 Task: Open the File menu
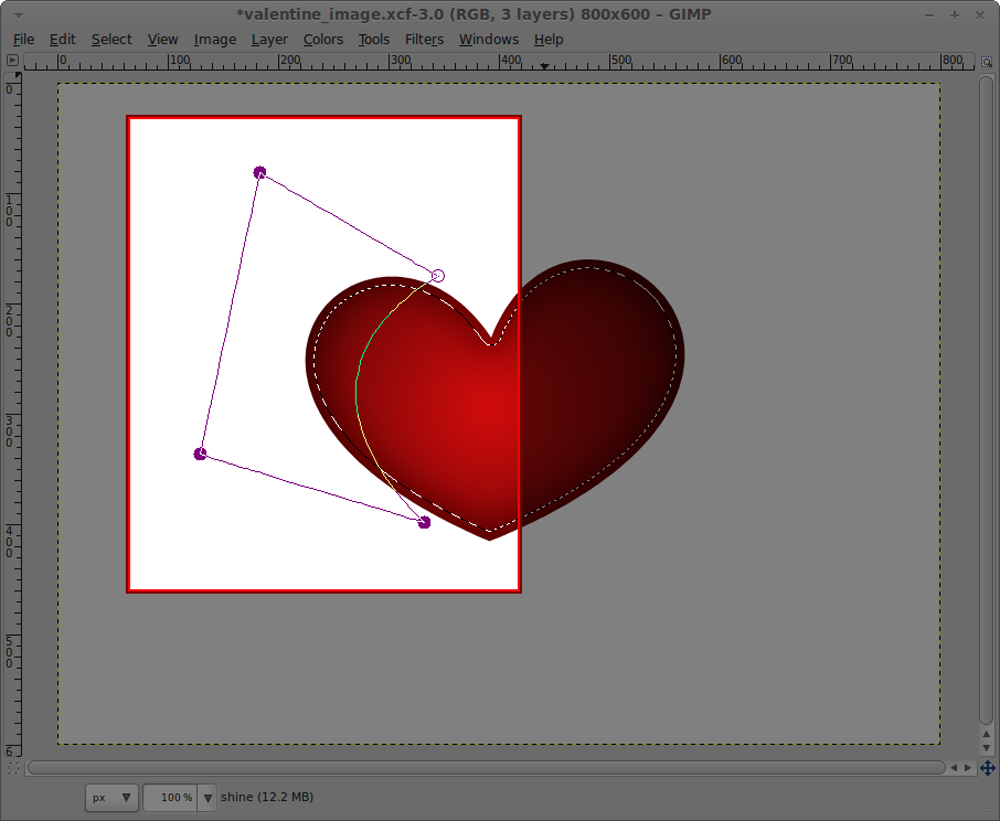pyautogui.click(x=23, y=39)
